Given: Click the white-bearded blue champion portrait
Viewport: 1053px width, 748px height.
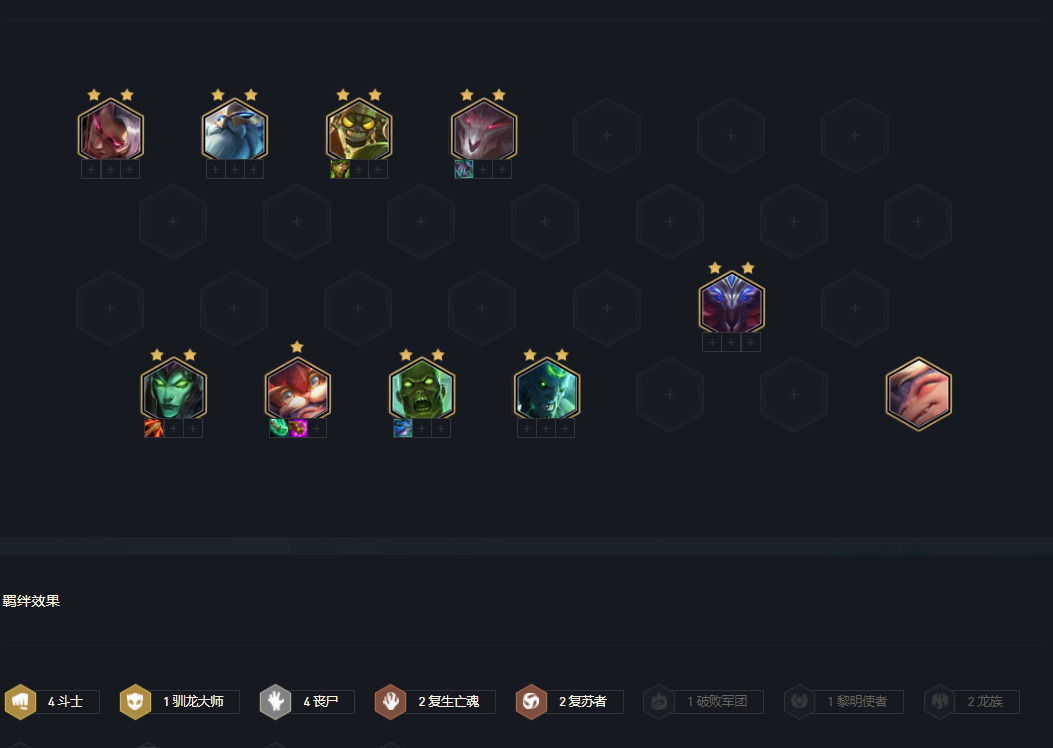Looking at the screenshot, I should point(234,130).
